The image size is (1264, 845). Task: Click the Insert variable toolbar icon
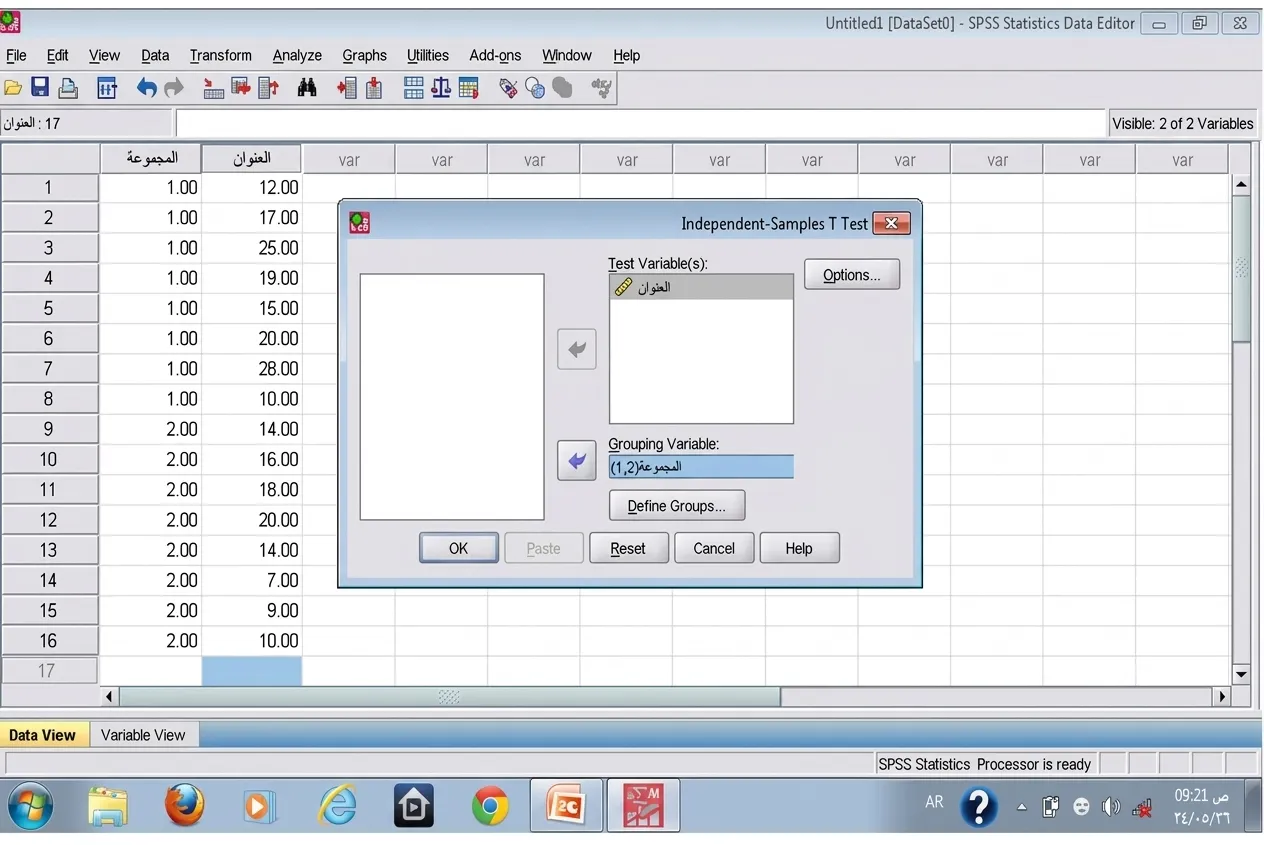373,88
